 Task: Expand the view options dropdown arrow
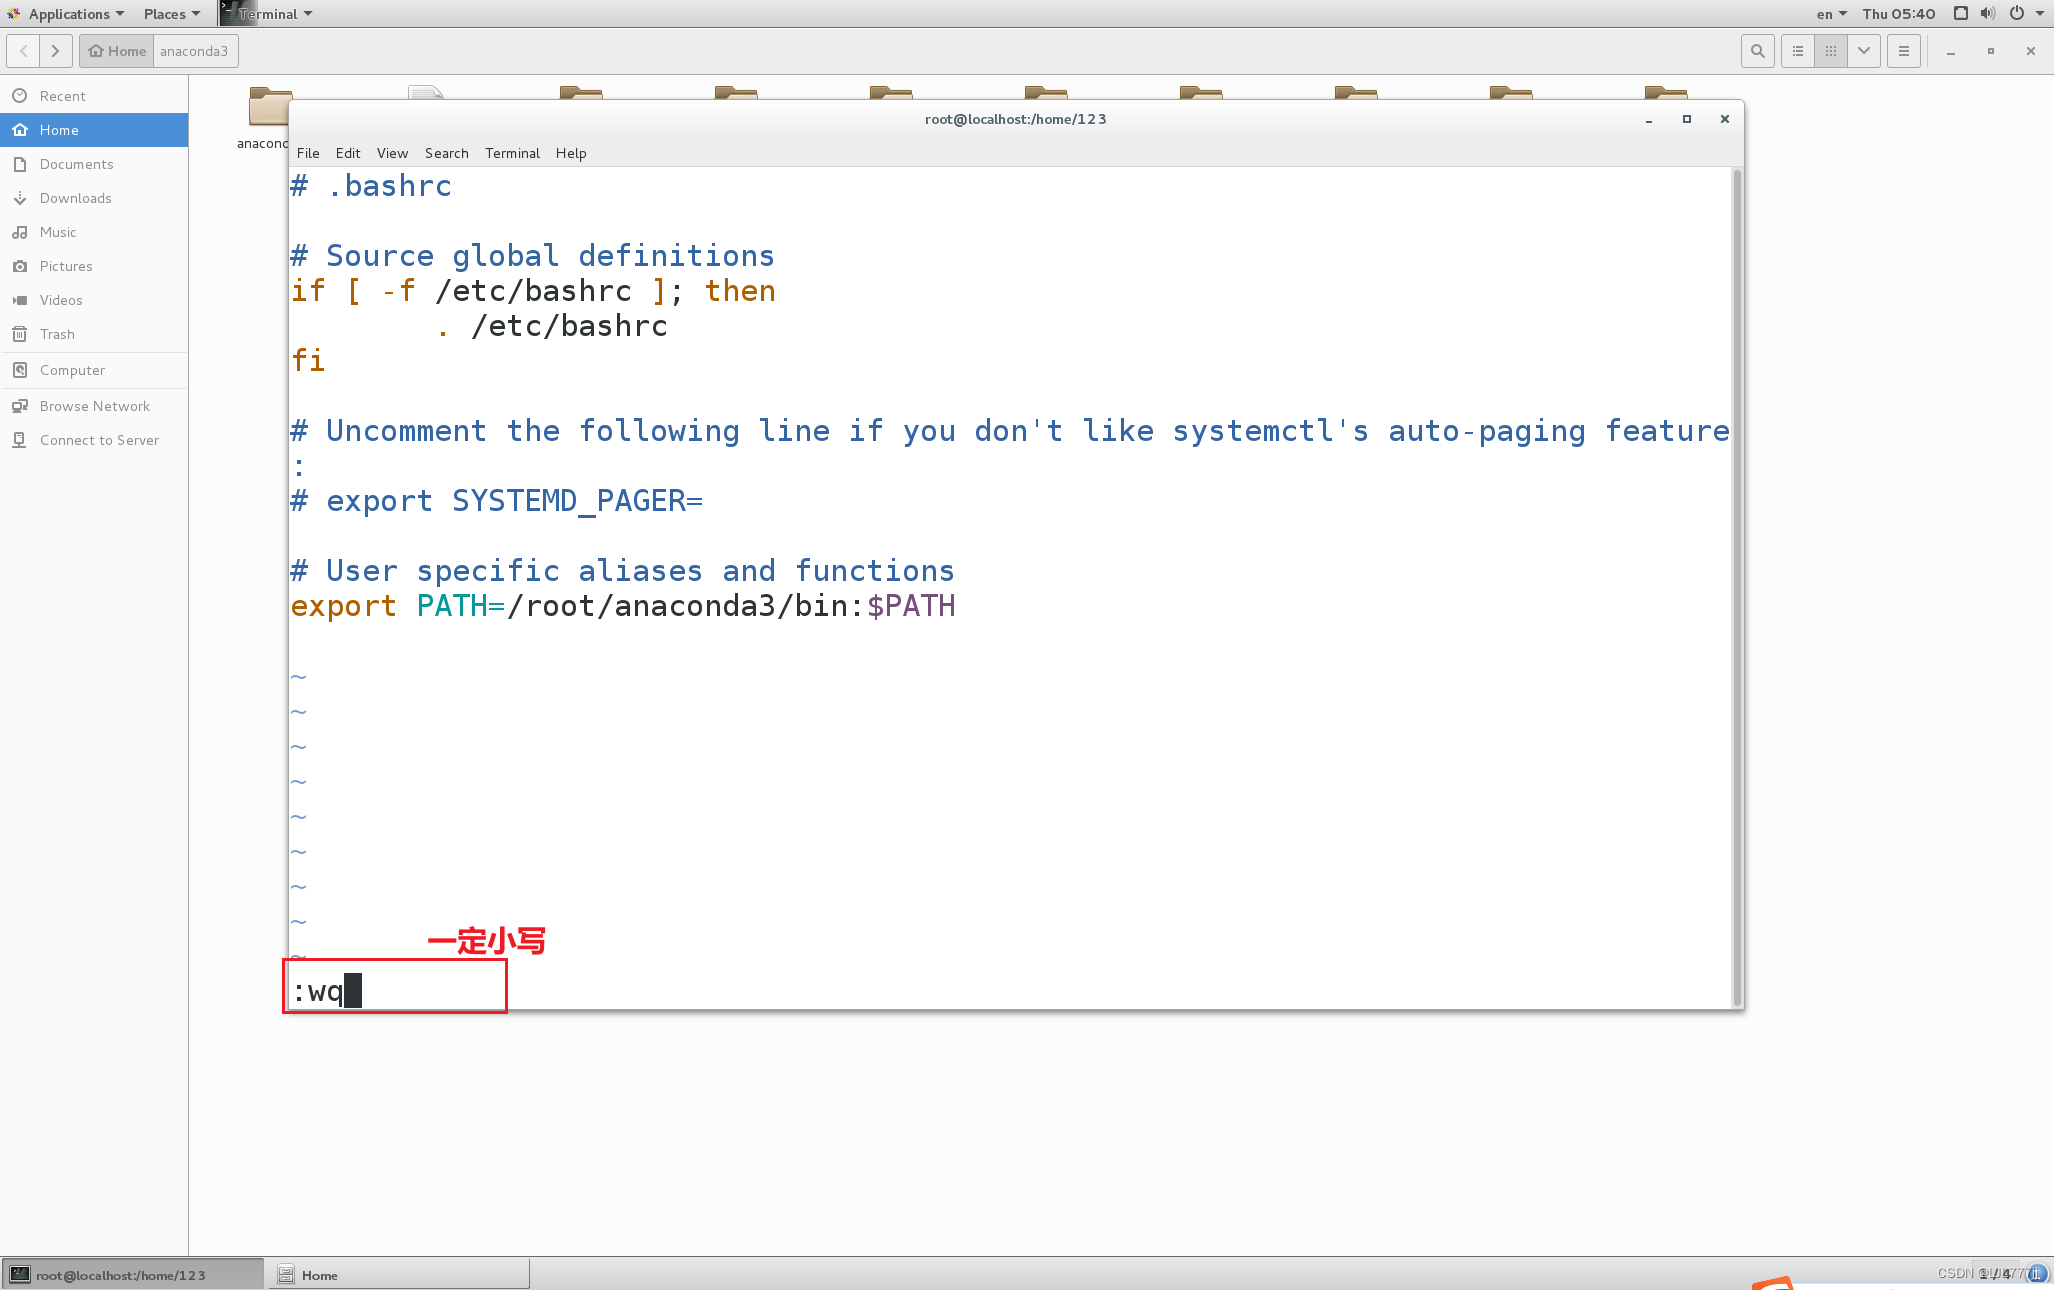pyautogui.click(x=1864, y=51)
